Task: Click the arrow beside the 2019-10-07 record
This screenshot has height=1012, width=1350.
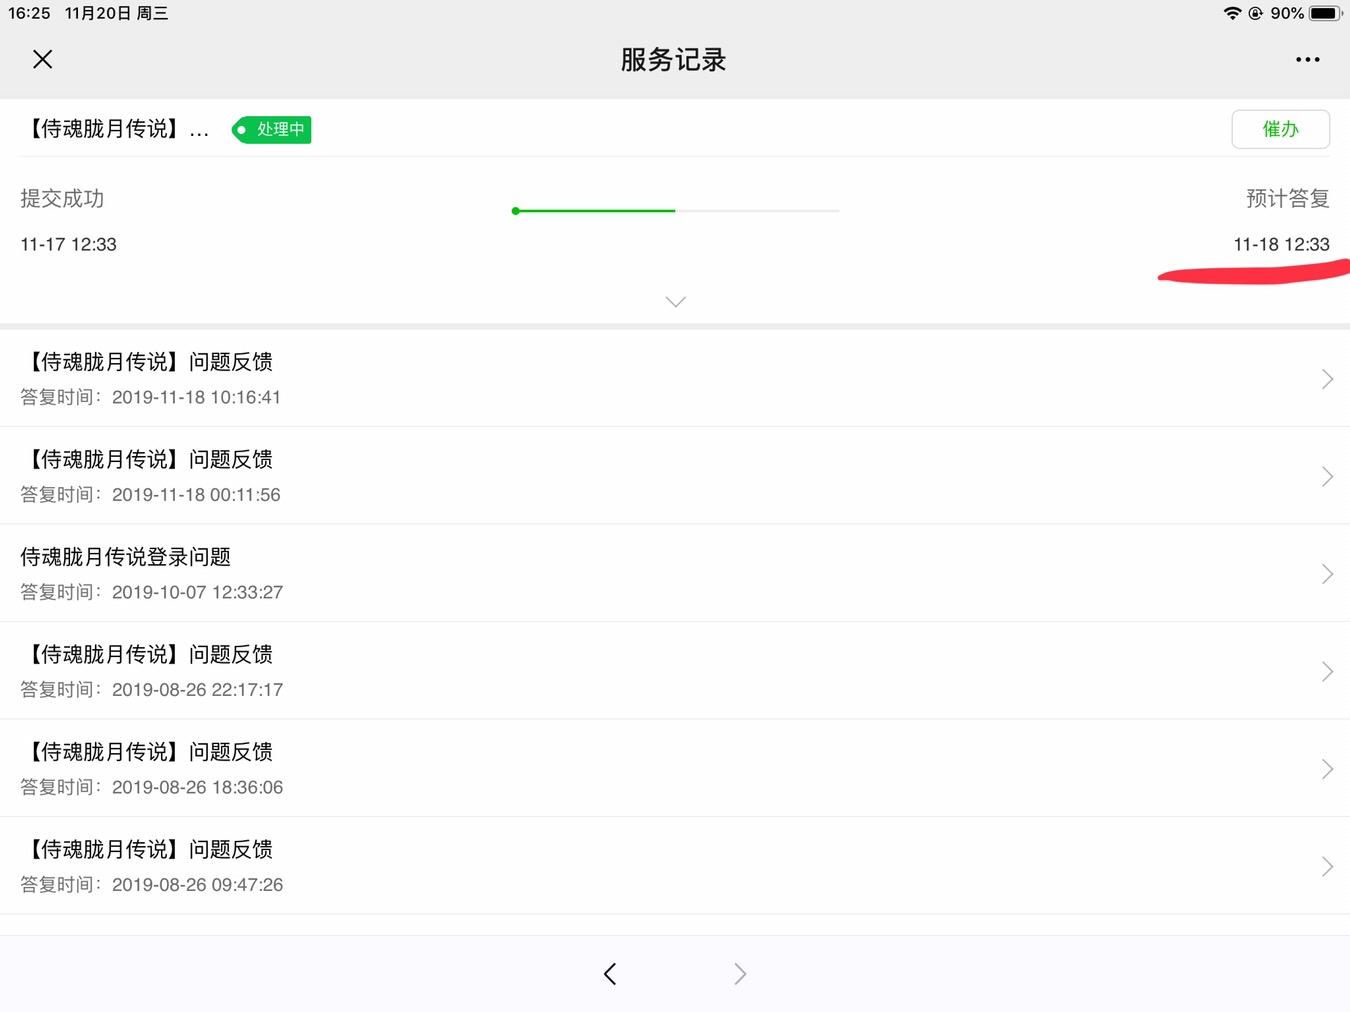Action: 1327,574
